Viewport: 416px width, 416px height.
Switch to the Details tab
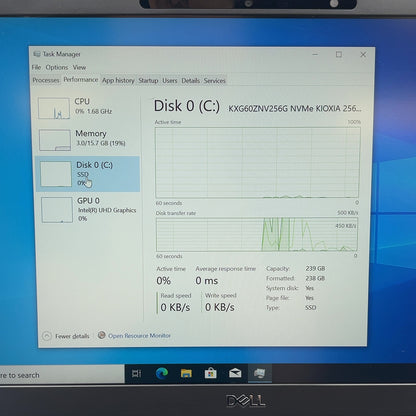point(190,80)
